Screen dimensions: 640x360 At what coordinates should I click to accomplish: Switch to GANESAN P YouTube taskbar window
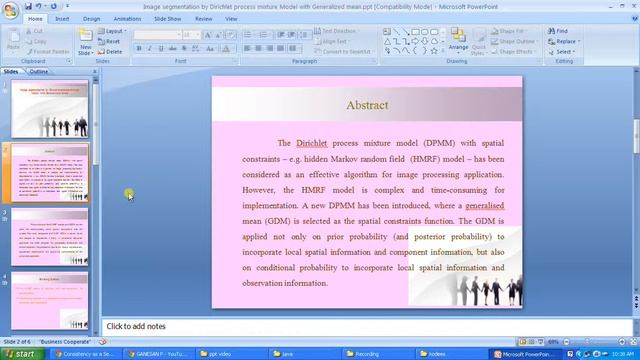click(x=159, y=354)
